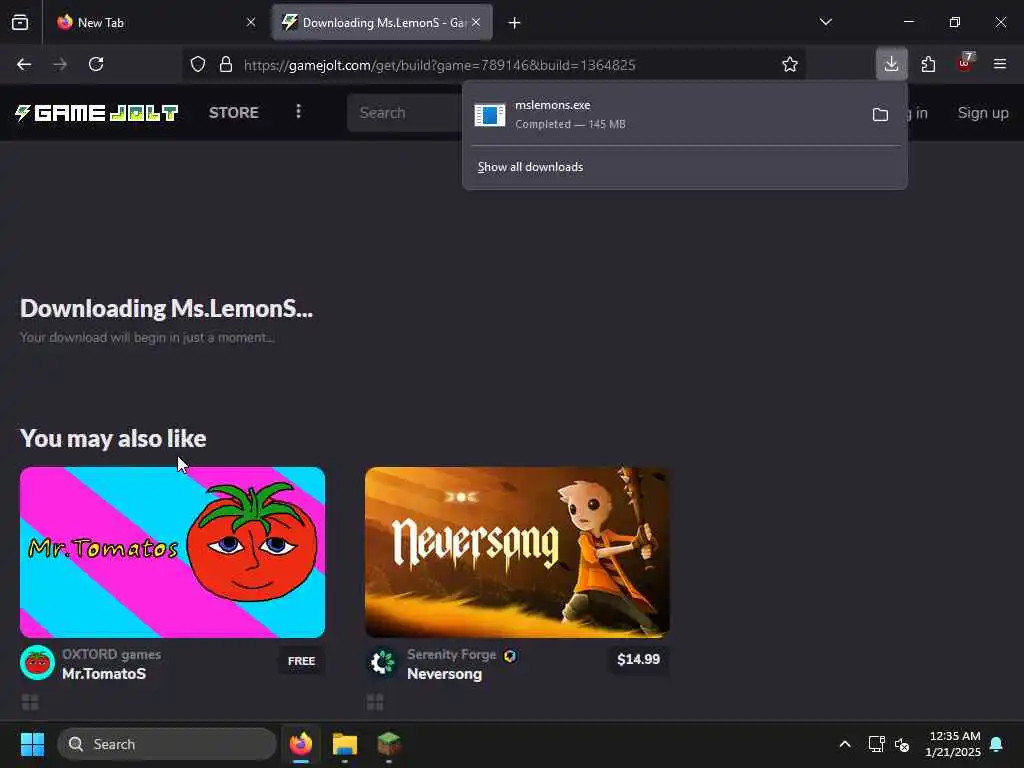Open the Serenity Forge avatar

click(x=382, y=663)
